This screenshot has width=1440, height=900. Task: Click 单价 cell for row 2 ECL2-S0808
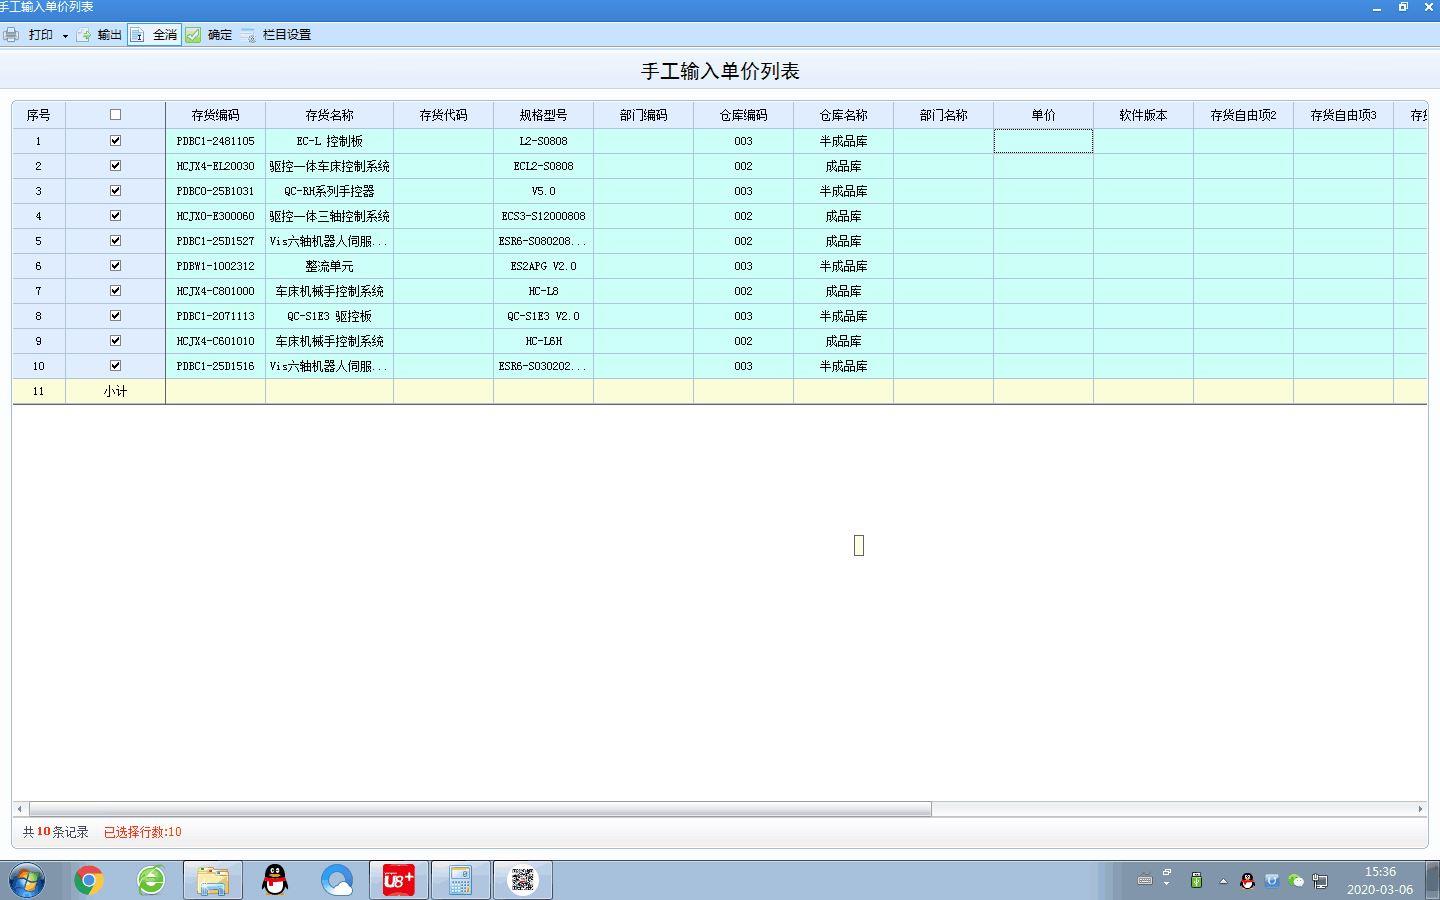click(1043, 166)
